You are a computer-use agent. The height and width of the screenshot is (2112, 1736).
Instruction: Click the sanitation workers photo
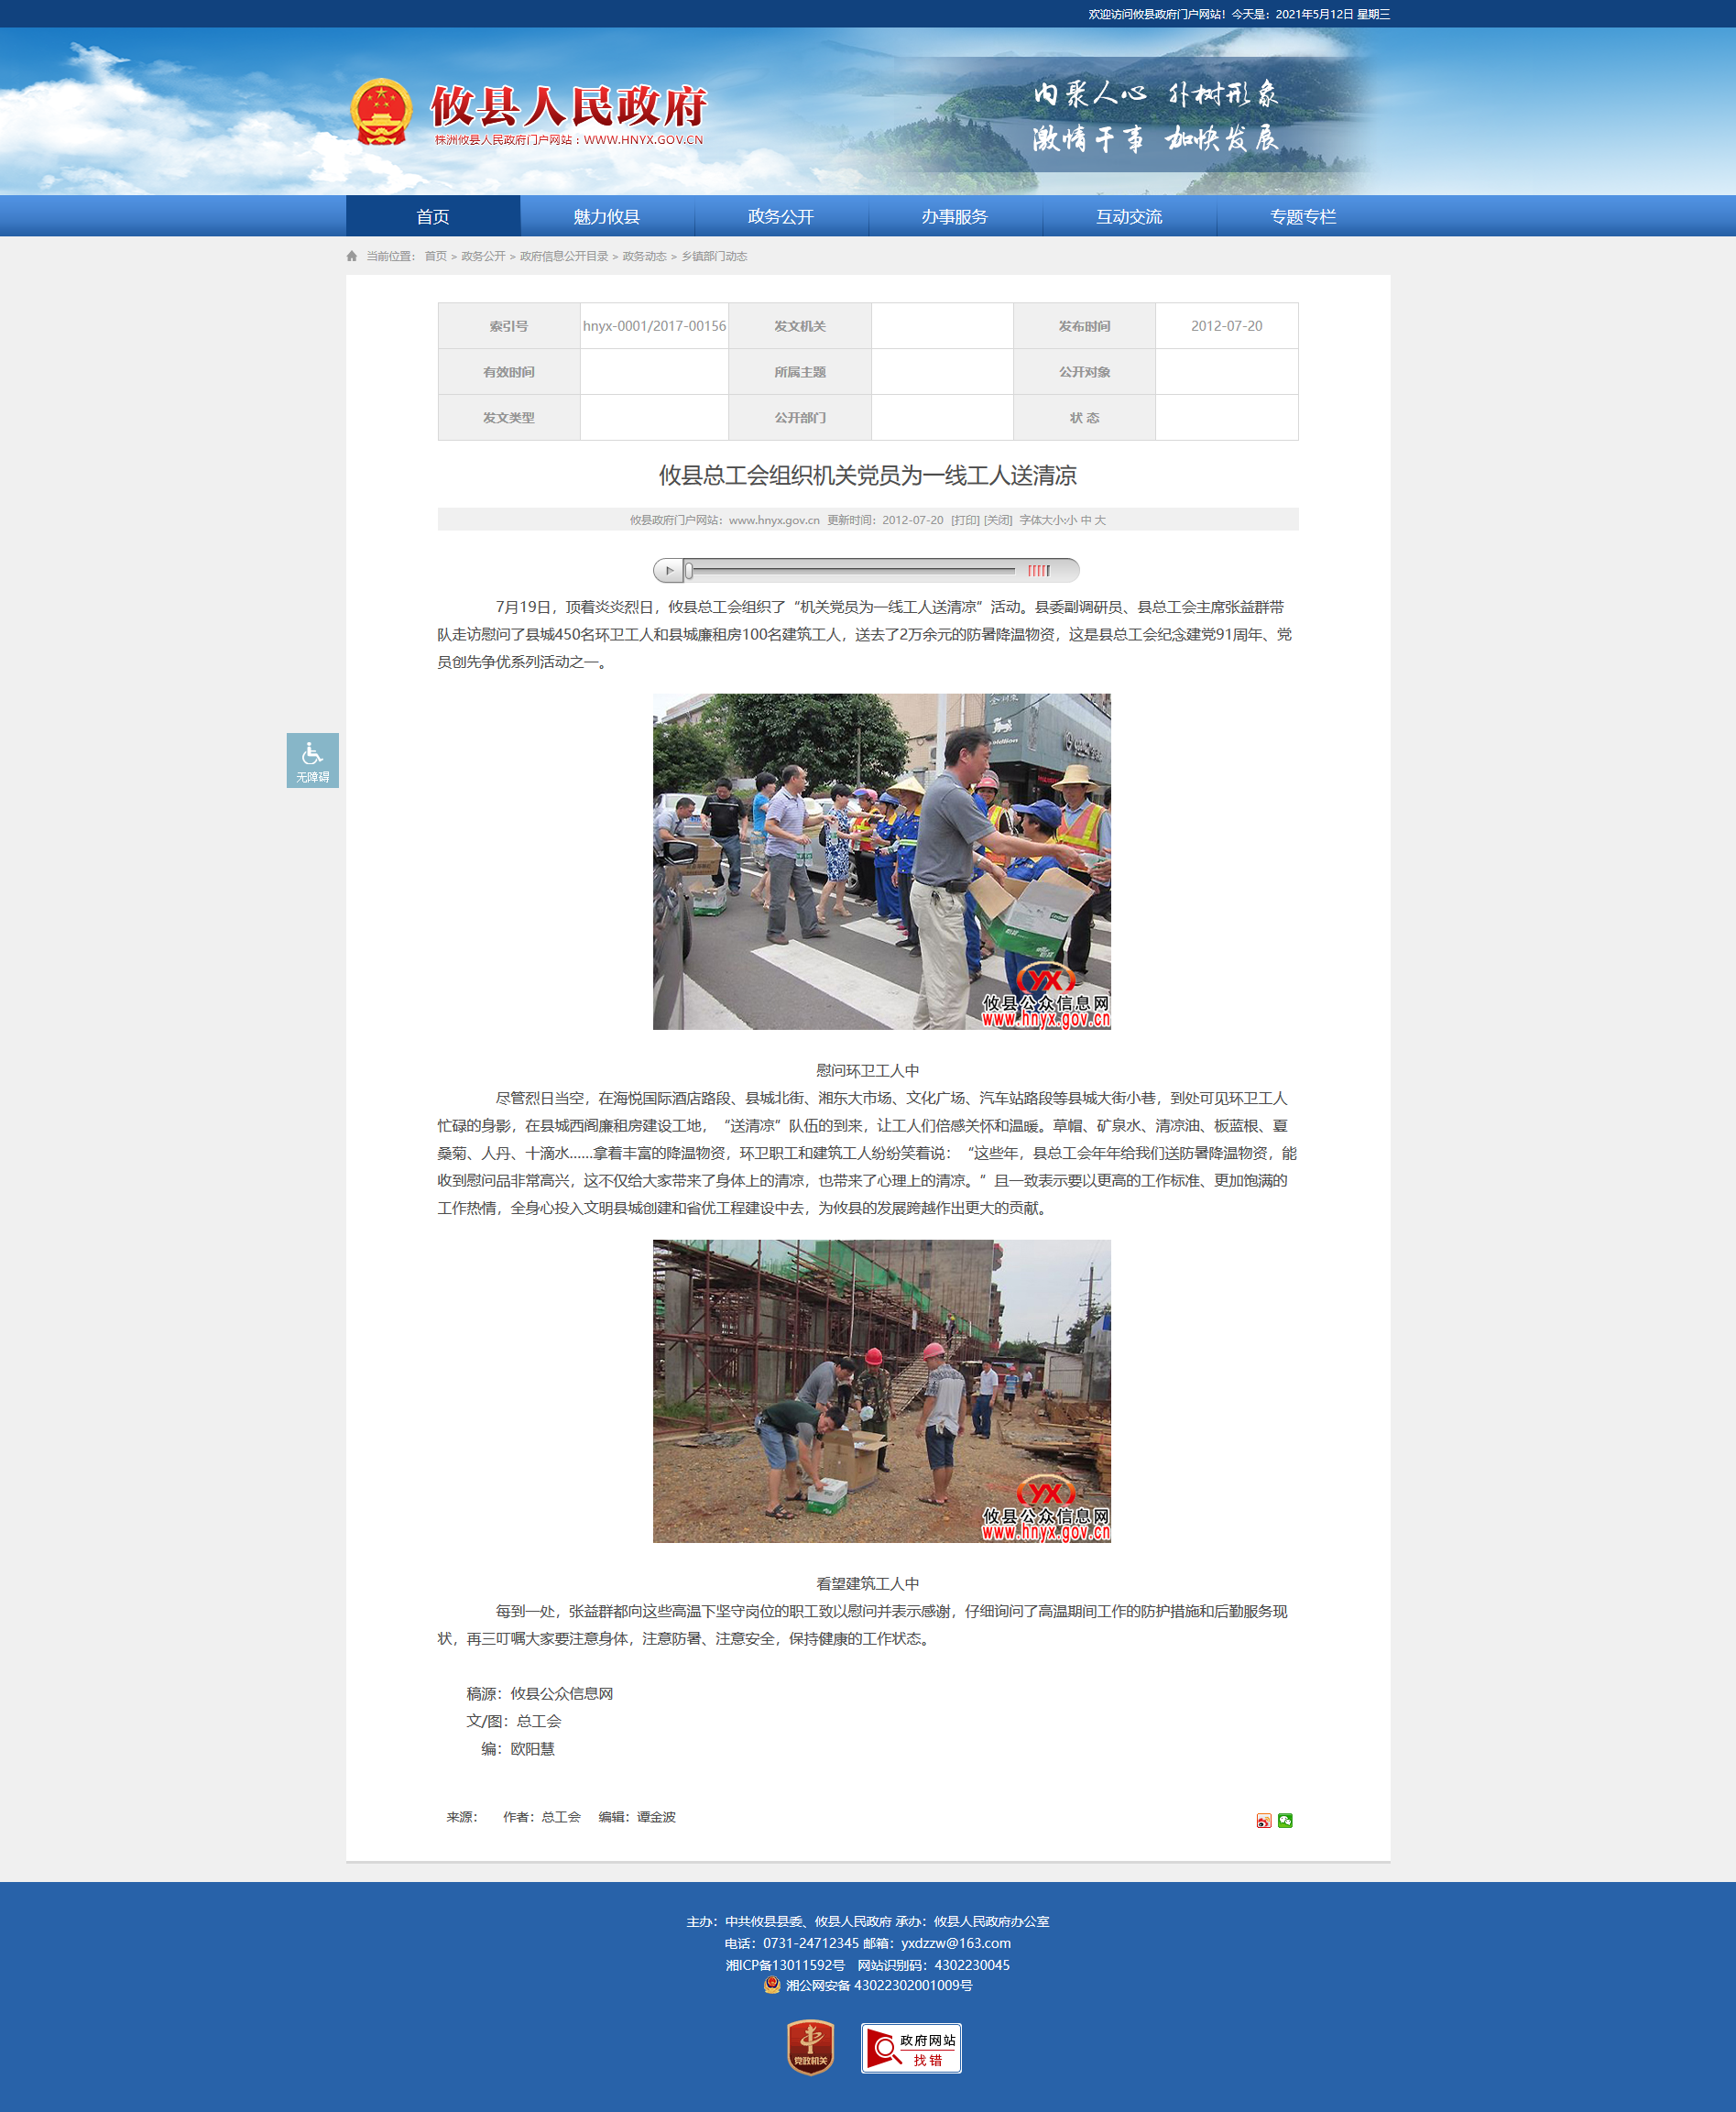(881, 861)
